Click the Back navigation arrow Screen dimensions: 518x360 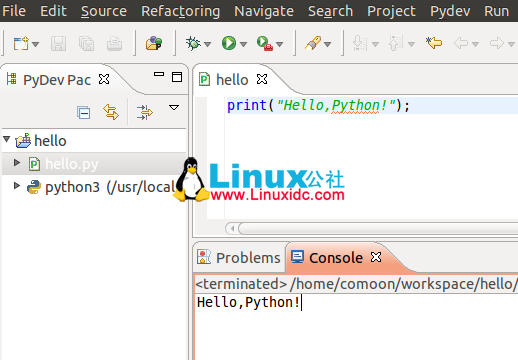click(461, 43)
